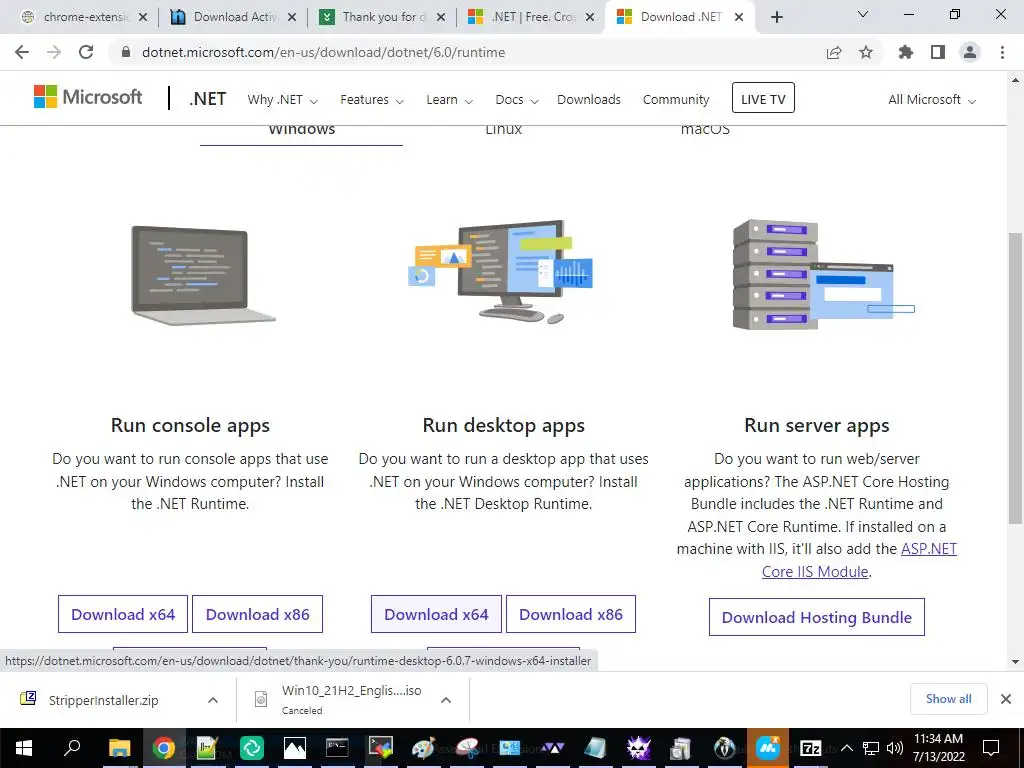Click the Run server apps heading
1024x768 pixels.
pos(816,425)
